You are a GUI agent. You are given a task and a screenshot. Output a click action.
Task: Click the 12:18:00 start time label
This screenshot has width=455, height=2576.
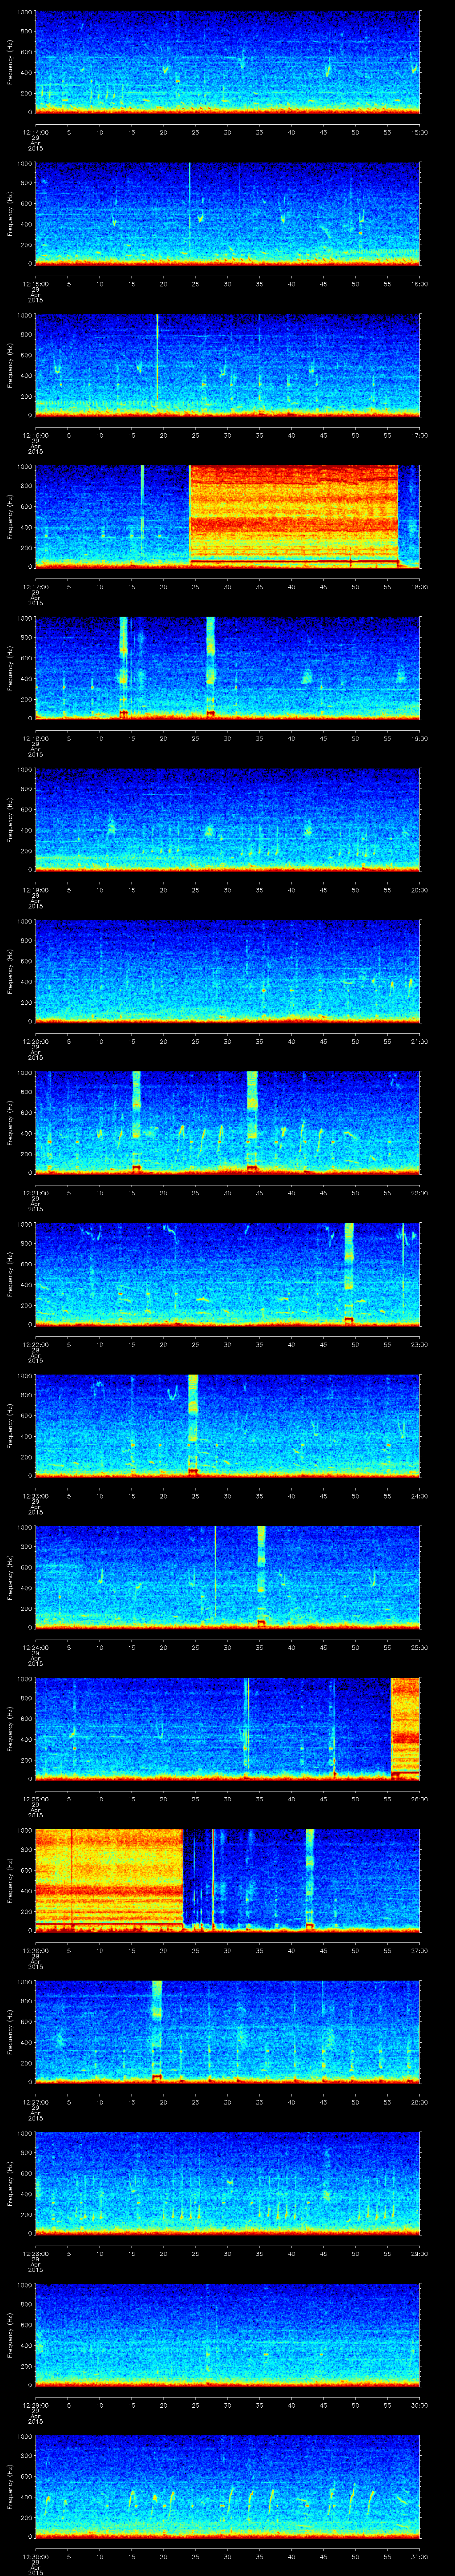click(x=35, y=738)
